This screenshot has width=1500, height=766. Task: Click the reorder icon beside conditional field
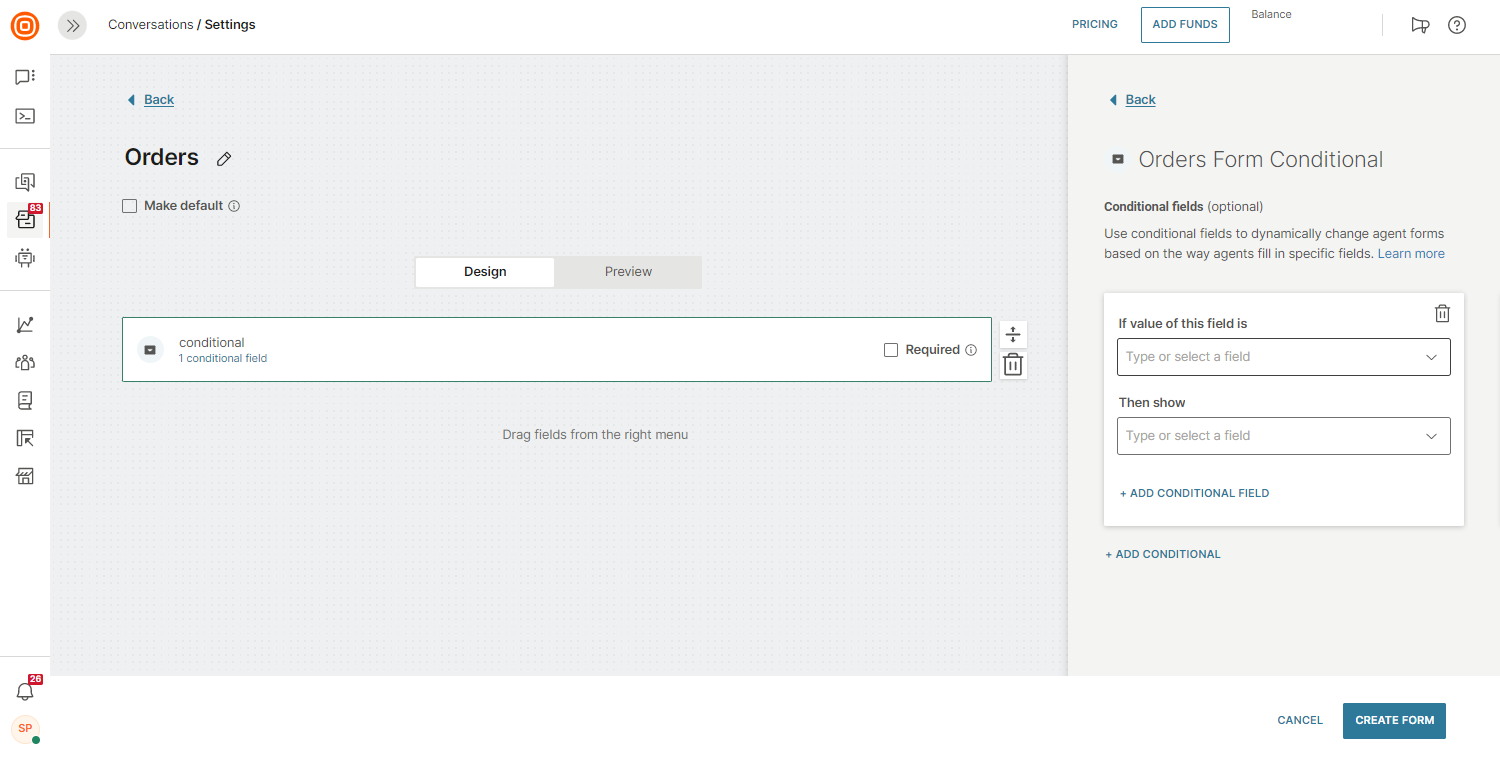point(1013,335)
